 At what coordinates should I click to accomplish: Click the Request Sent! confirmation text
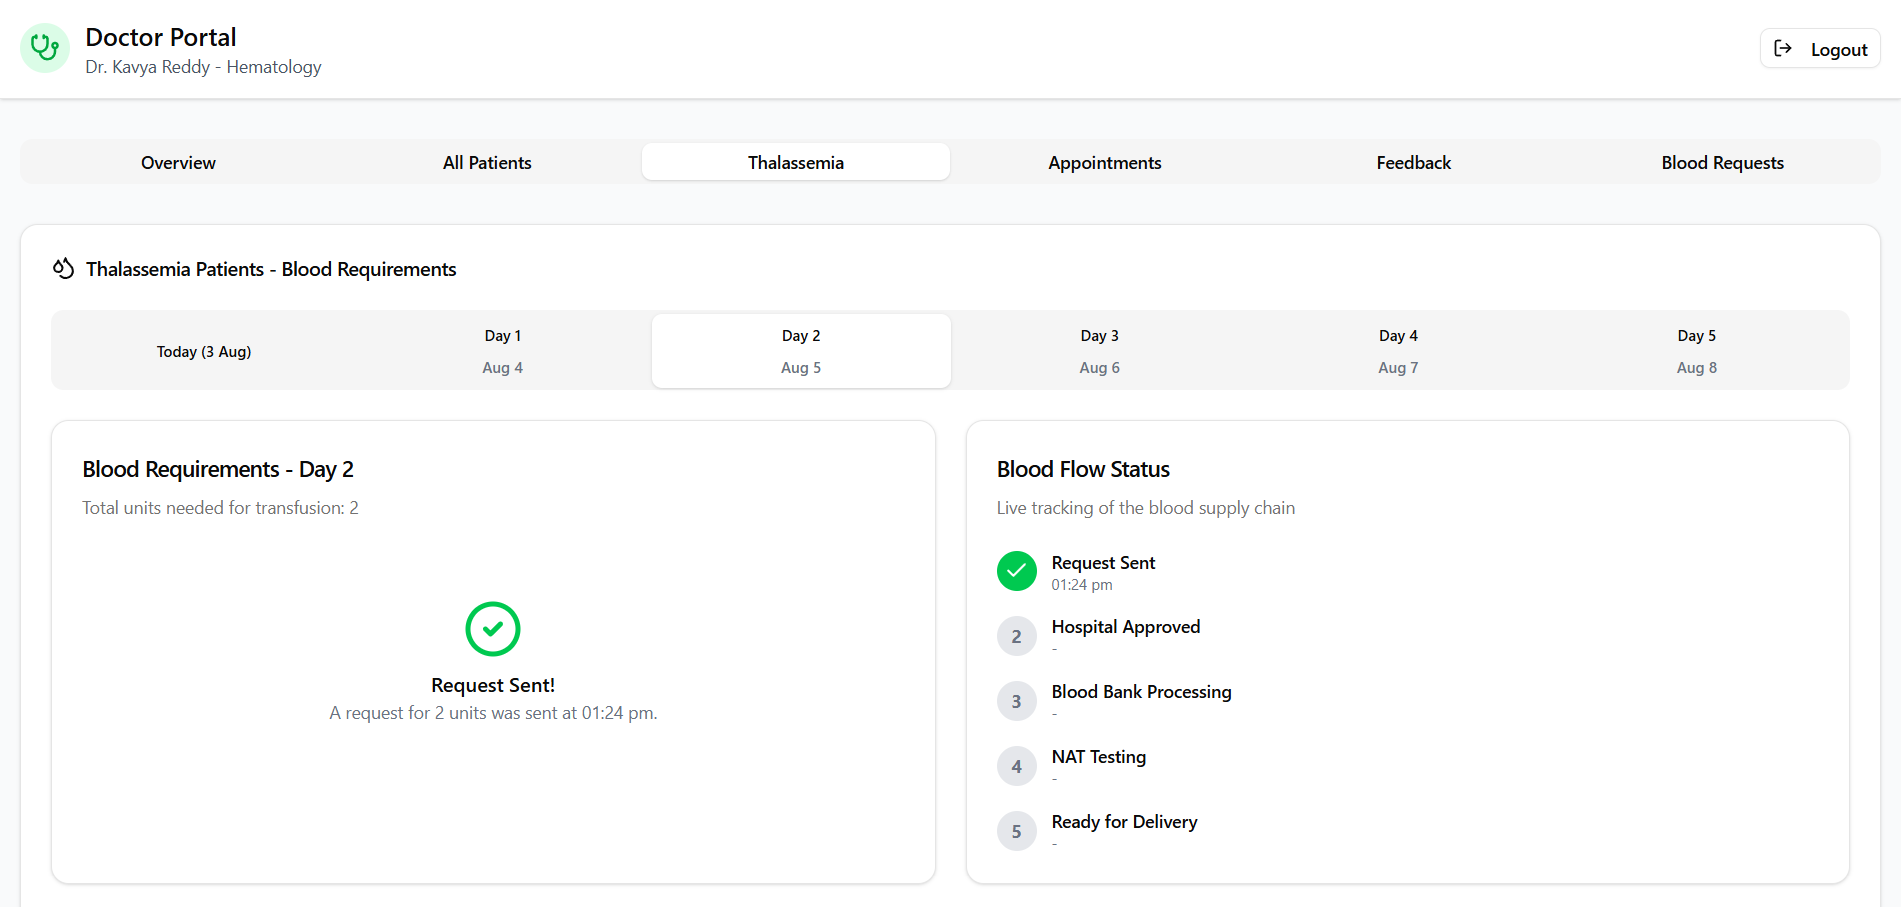coord(493,685)
